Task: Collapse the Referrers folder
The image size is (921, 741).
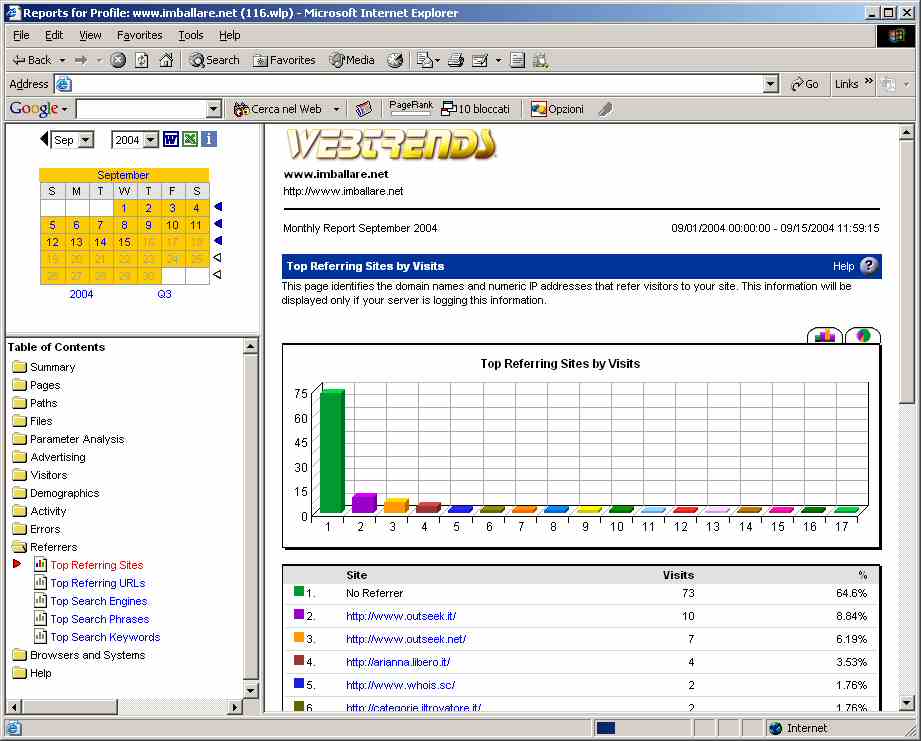Action: tap(20, 547)
